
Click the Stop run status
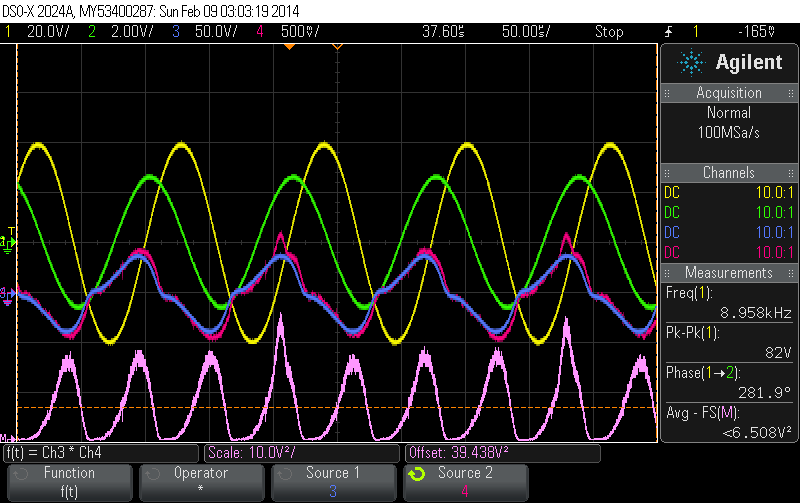coord(609,32)
